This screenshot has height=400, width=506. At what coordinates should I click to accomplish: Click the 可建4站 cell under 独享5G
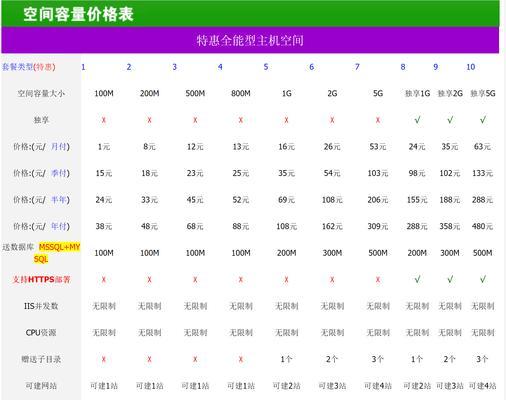[x=483, y=386]
